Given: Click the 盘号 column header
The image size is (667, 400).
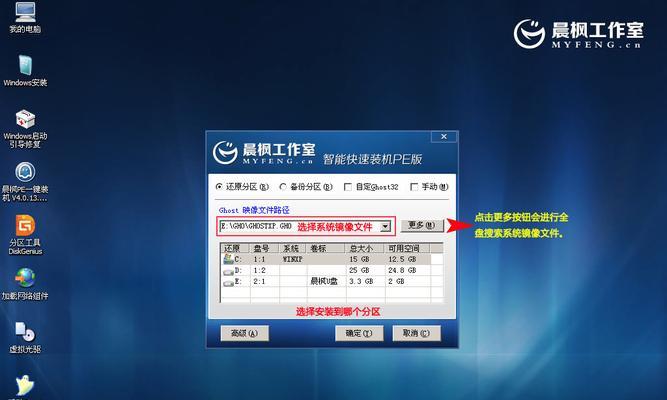Looking at the screenshot, I should (265, 248).
